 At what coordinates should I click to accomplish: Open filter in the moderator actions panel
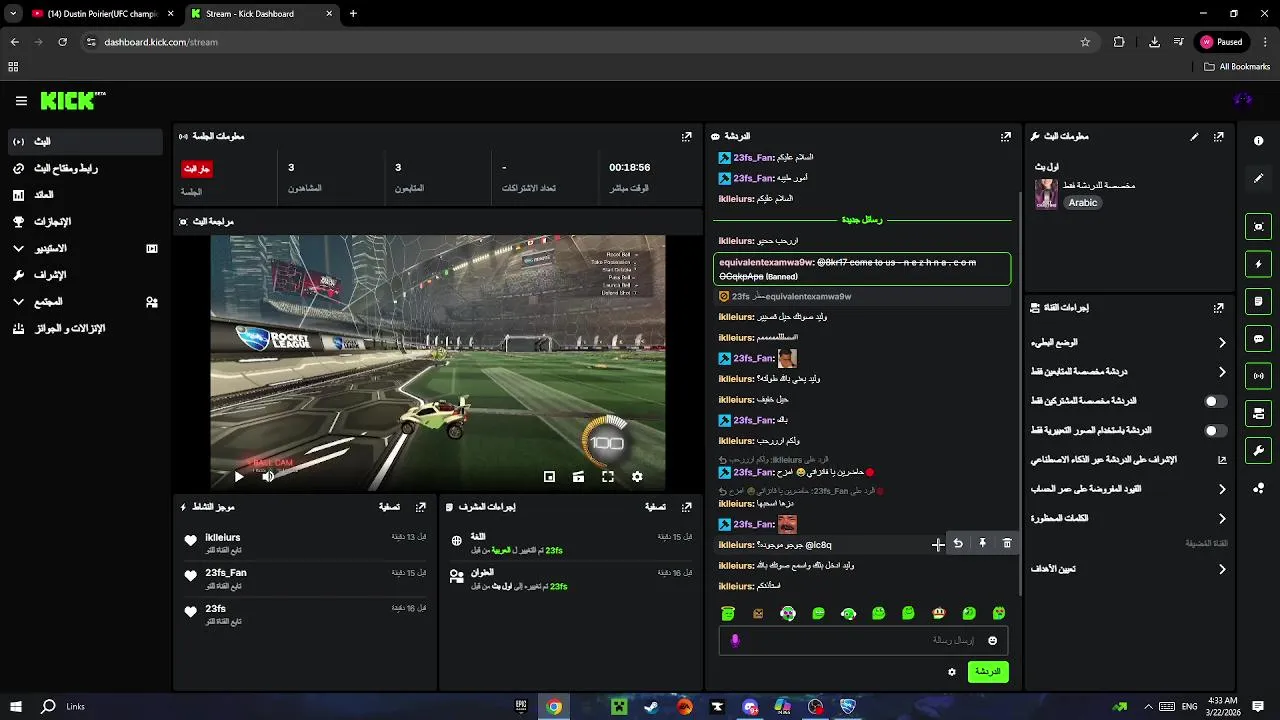[655, 508]
